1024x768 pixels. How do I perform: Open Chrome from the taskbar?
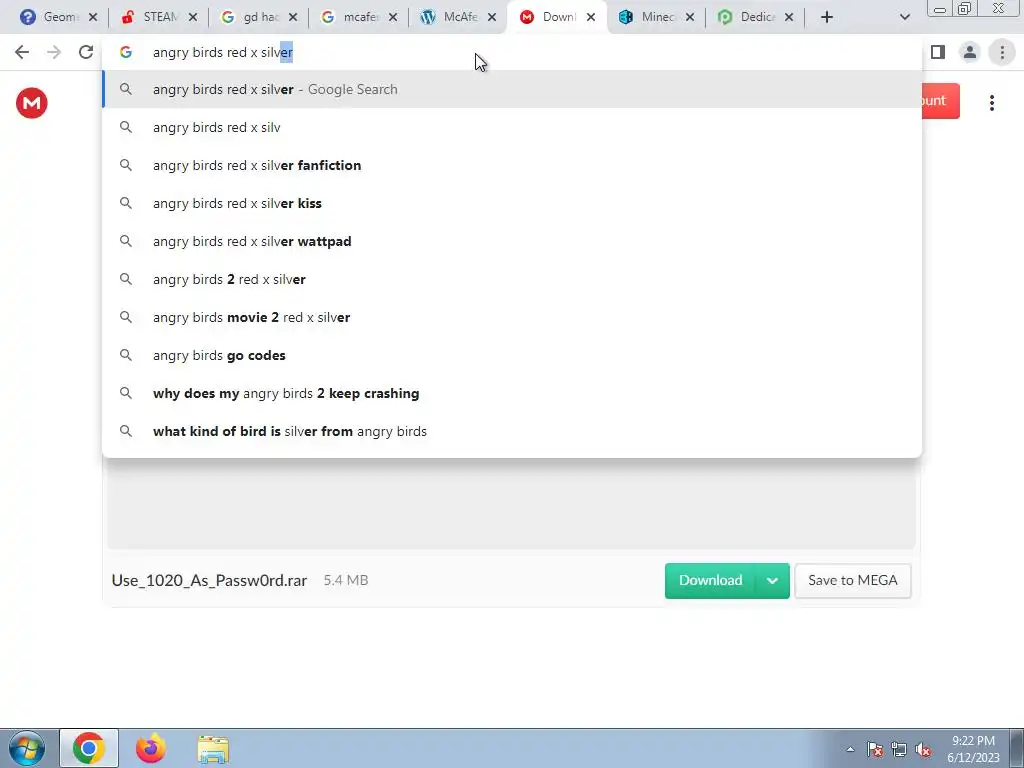pos(89,748)
